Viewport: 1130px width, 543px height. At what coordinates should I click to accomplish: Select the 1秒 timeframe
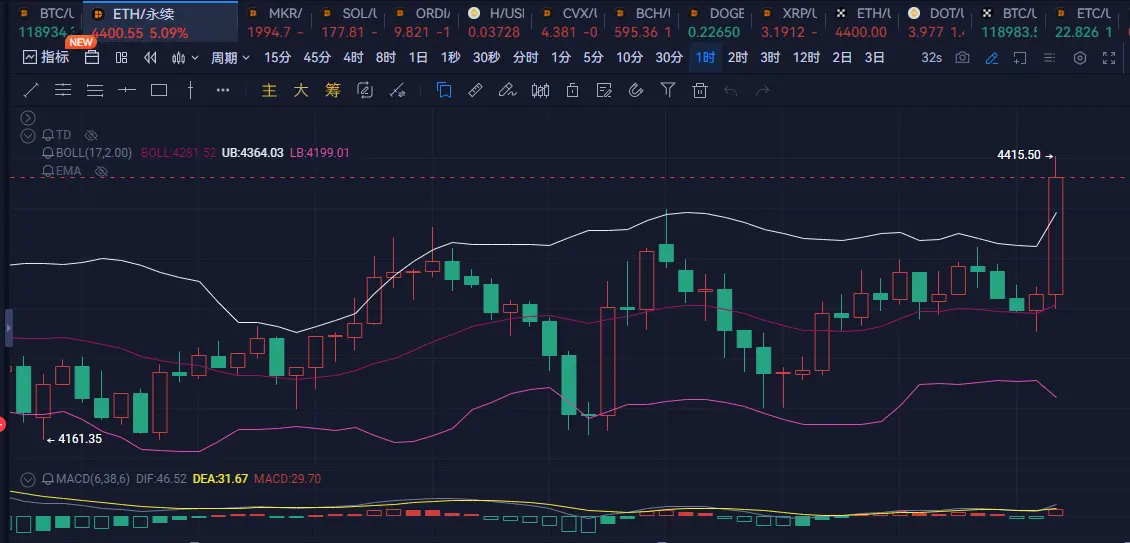tap(450, 58)
